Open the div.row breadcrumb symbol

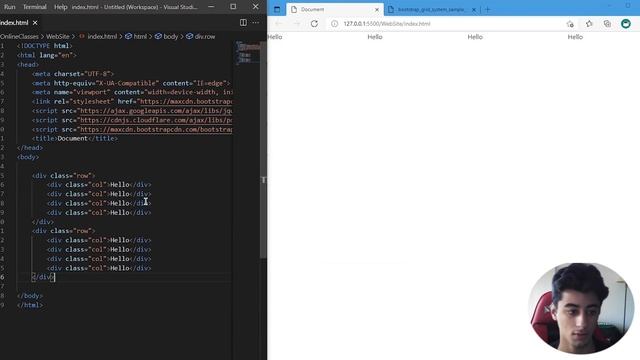201,36
